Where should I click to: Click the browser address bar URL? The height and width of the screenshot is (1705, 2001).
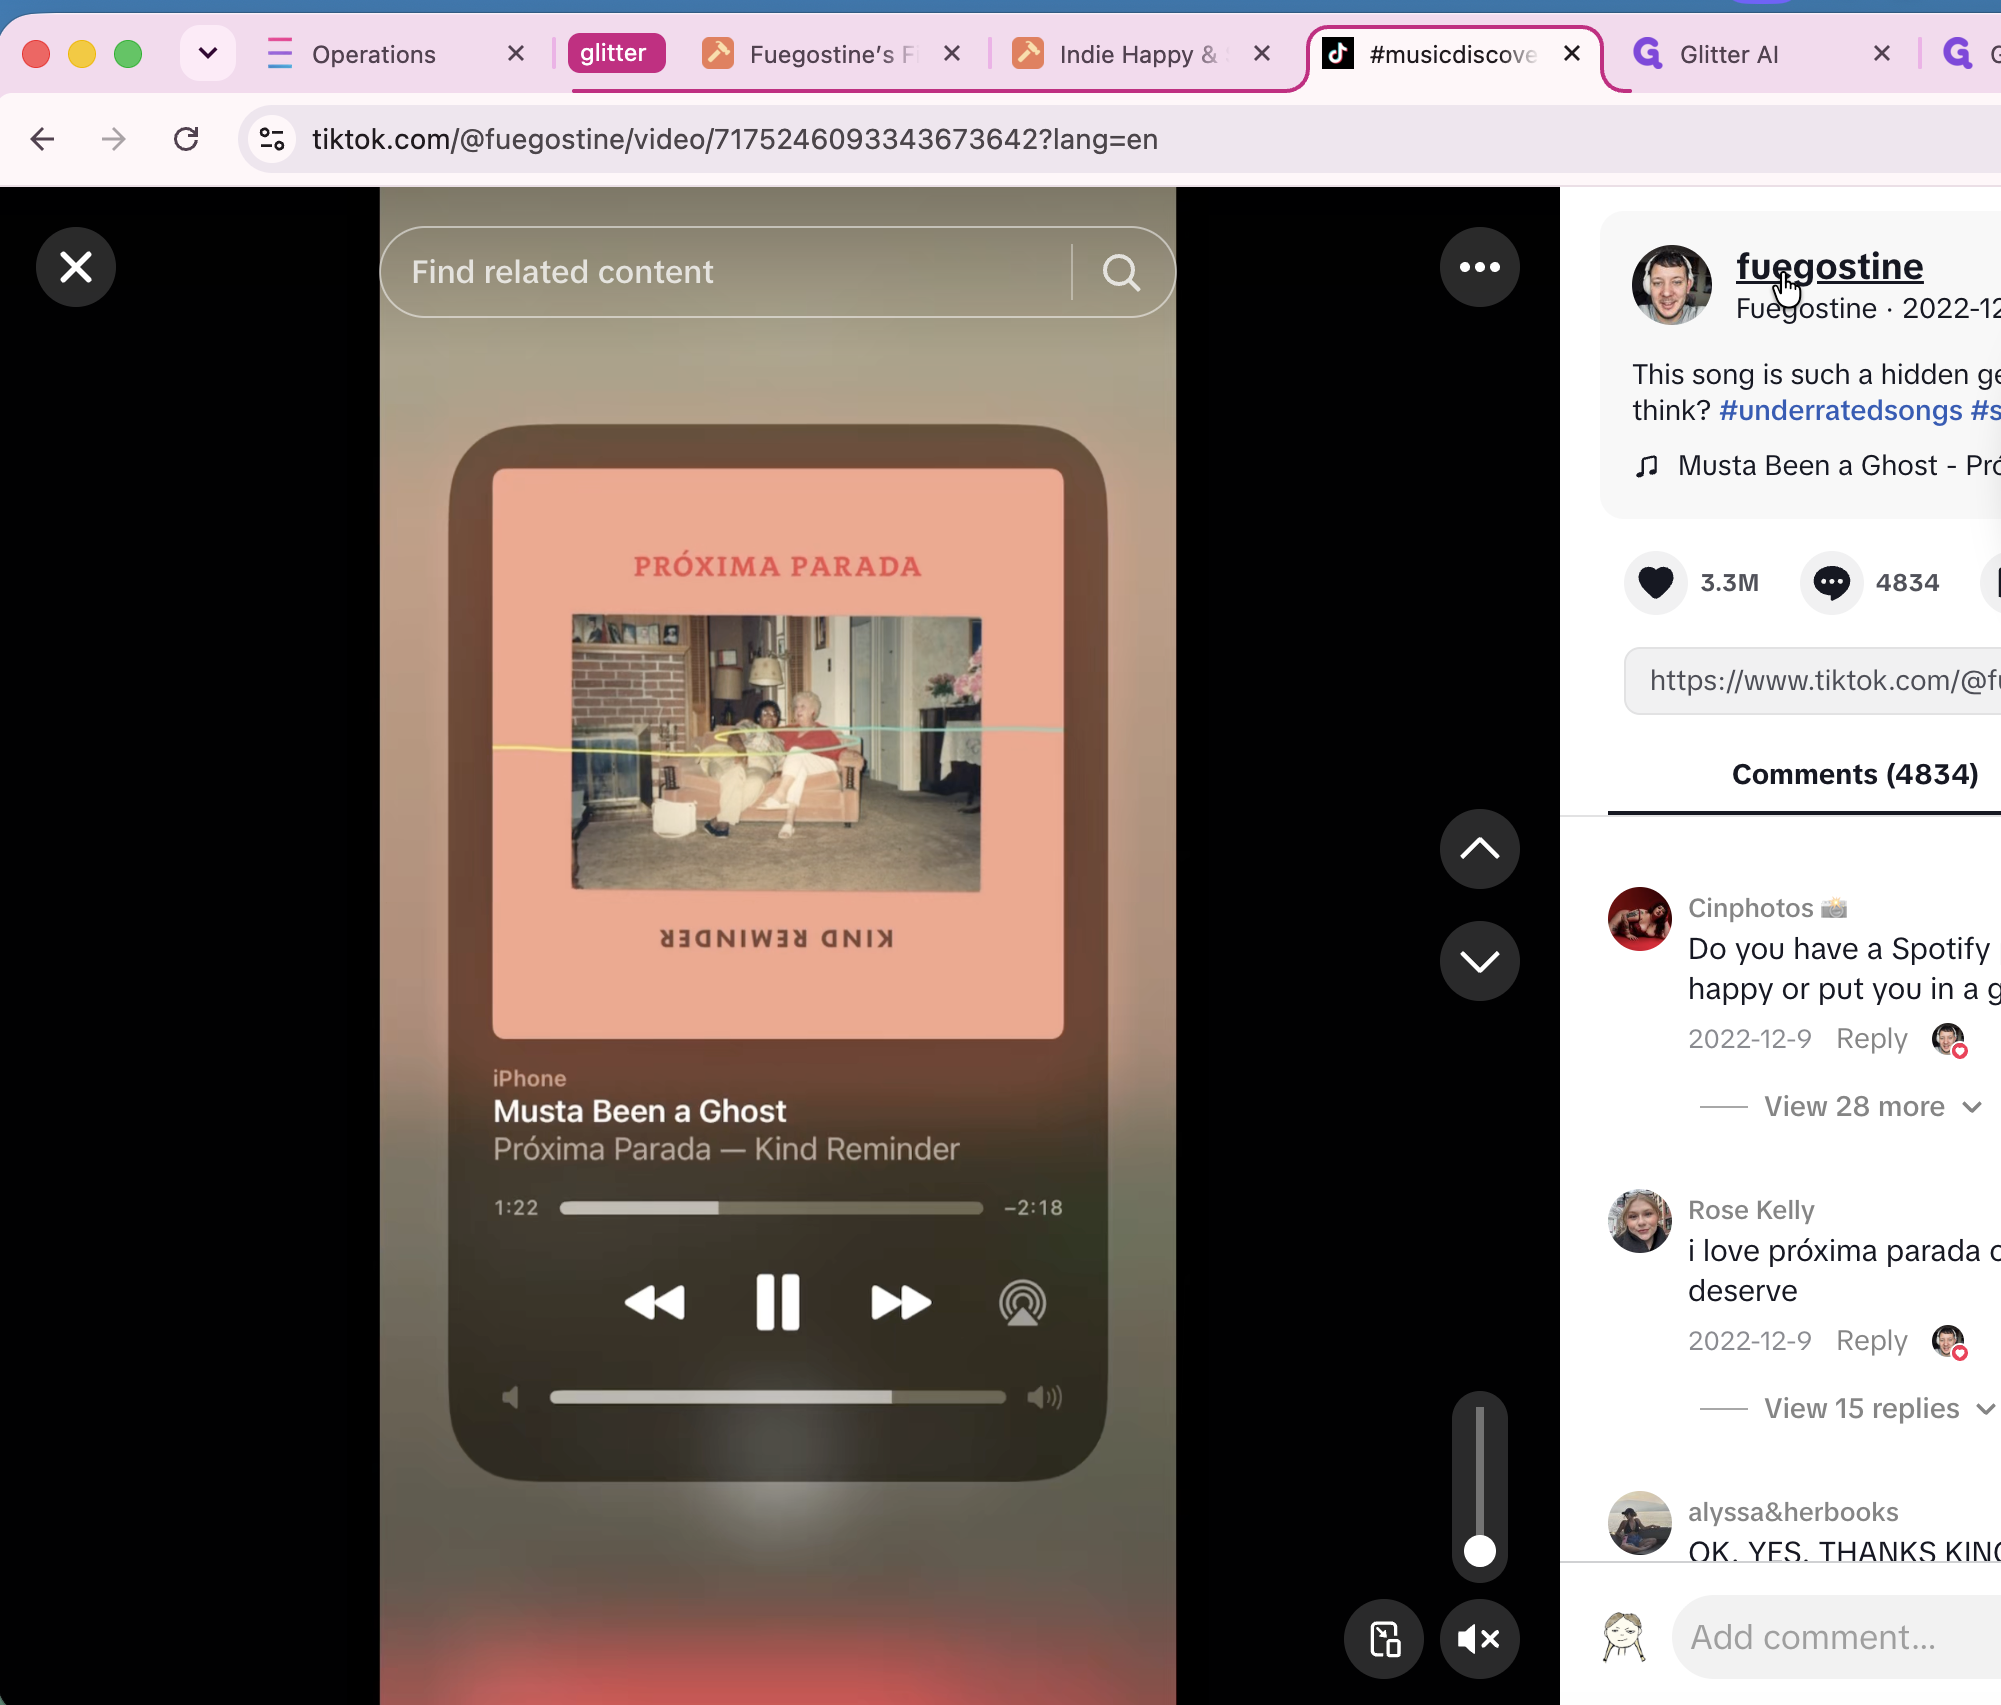pyautogui.click(x=734, y=139)
